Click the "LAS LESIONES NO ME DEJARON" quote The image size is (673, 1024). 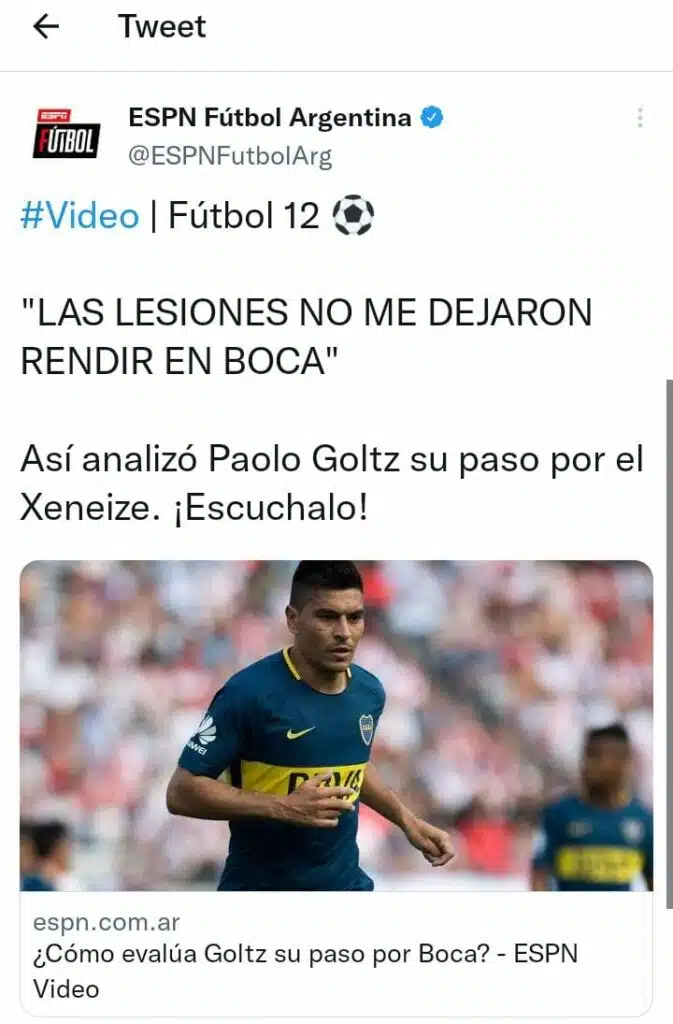(x=306, y=312)
